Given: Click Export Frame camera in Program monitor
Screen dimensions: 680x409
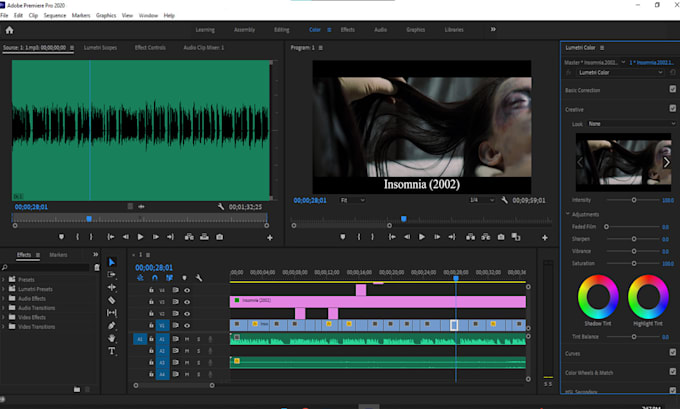Looking at the screenshot, I should [501, 237].
